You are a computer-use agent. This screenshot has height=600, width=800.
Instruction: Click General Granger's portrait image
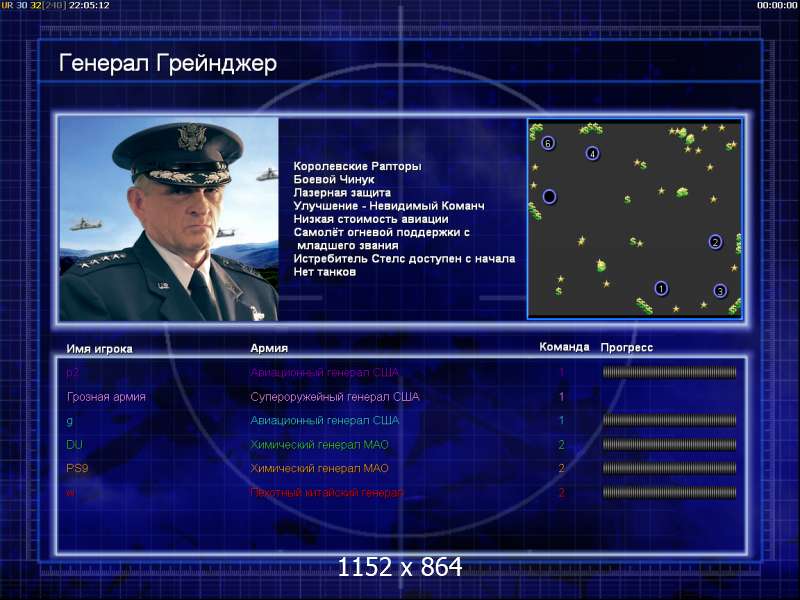(169, 219)
